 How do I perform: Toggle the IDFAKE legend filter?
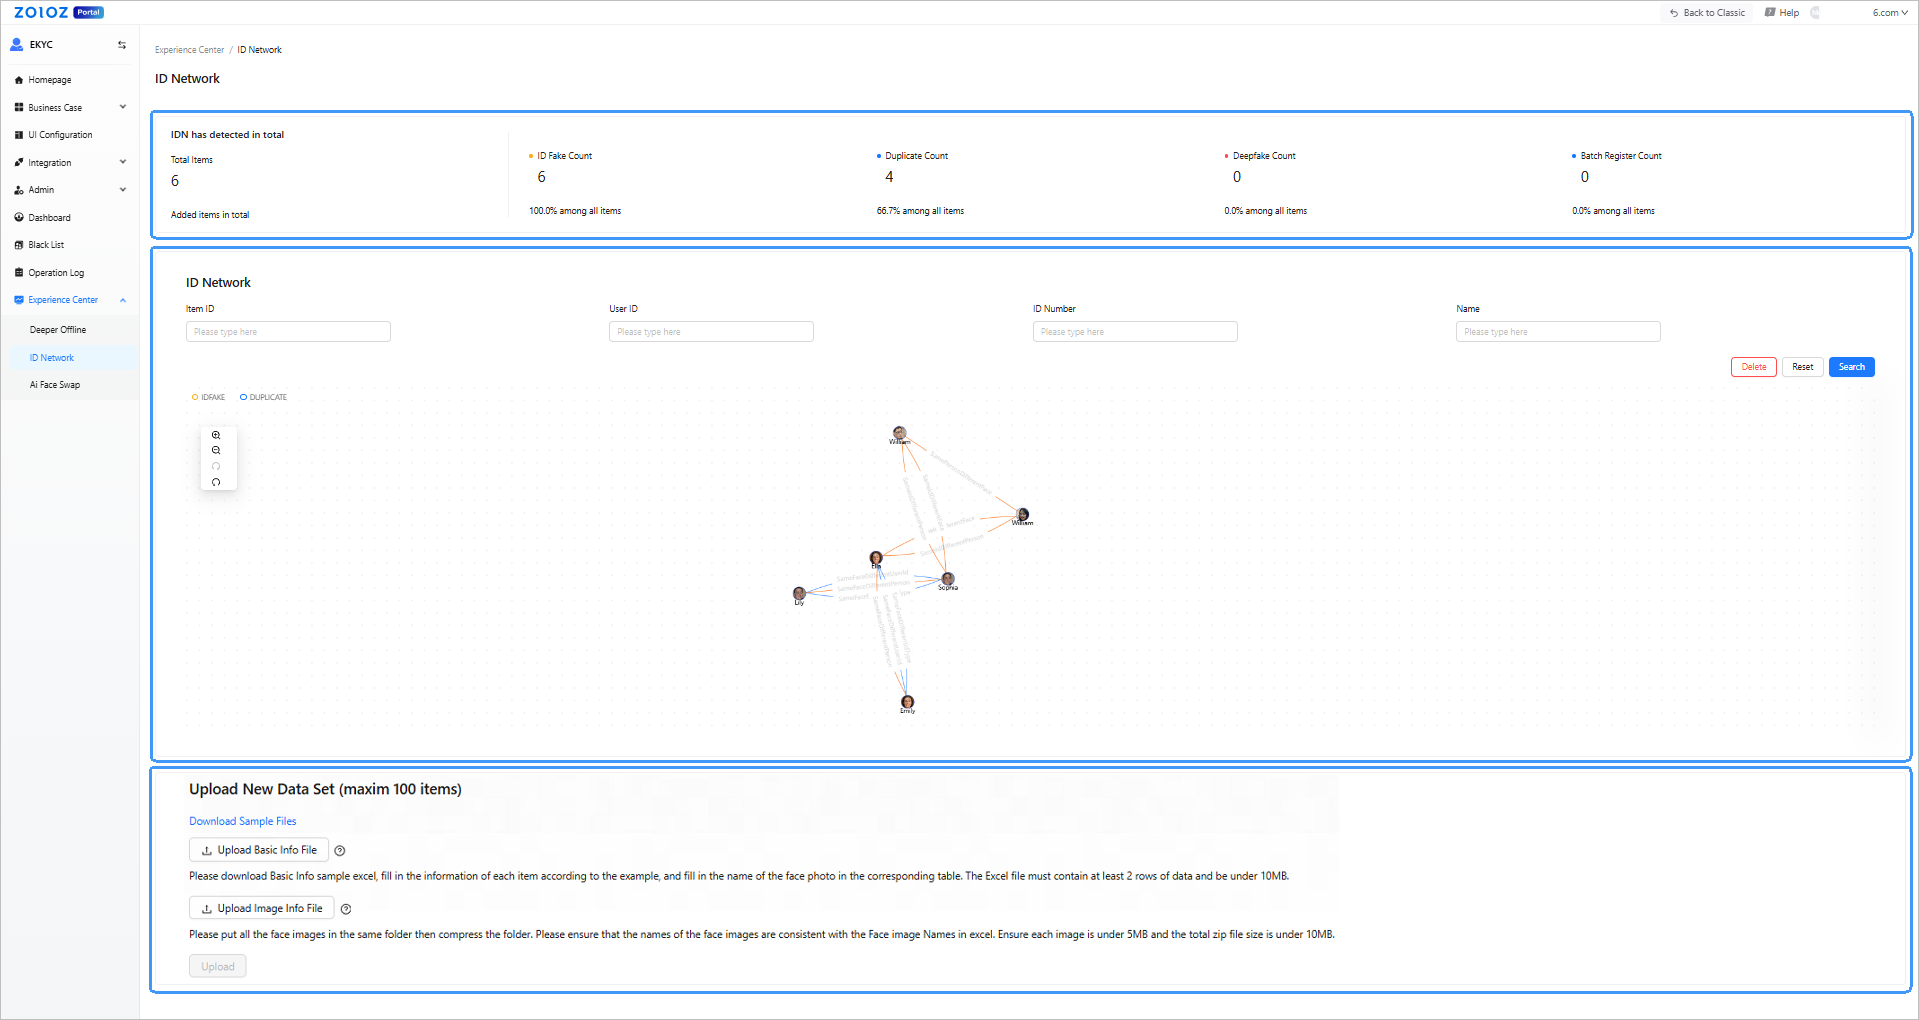pos(208,397)
